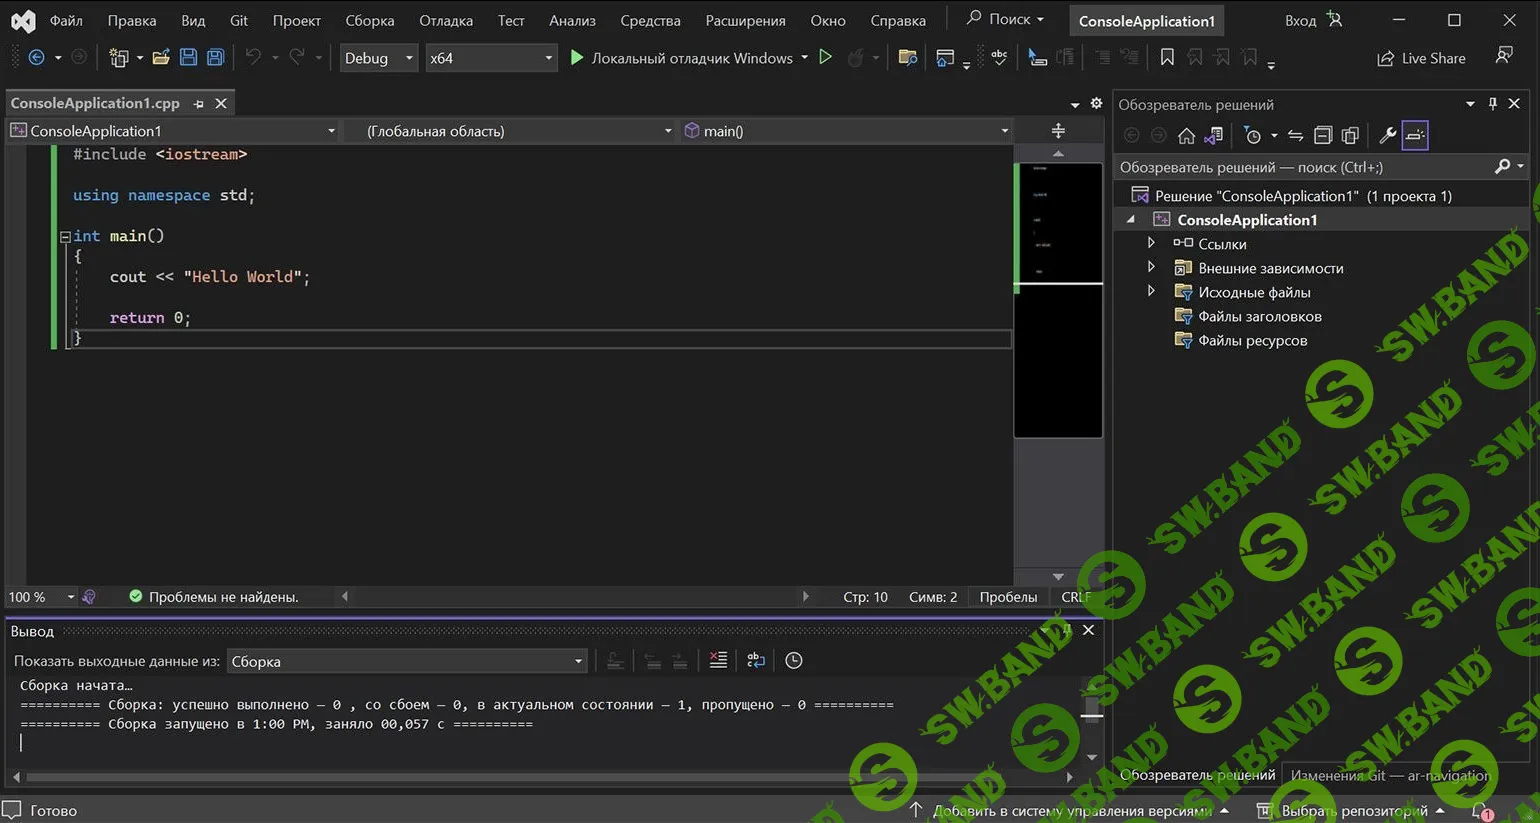Clear all text in the Output panel
The width and height of the screenshot is (1540, 823).
coord(718,660)
